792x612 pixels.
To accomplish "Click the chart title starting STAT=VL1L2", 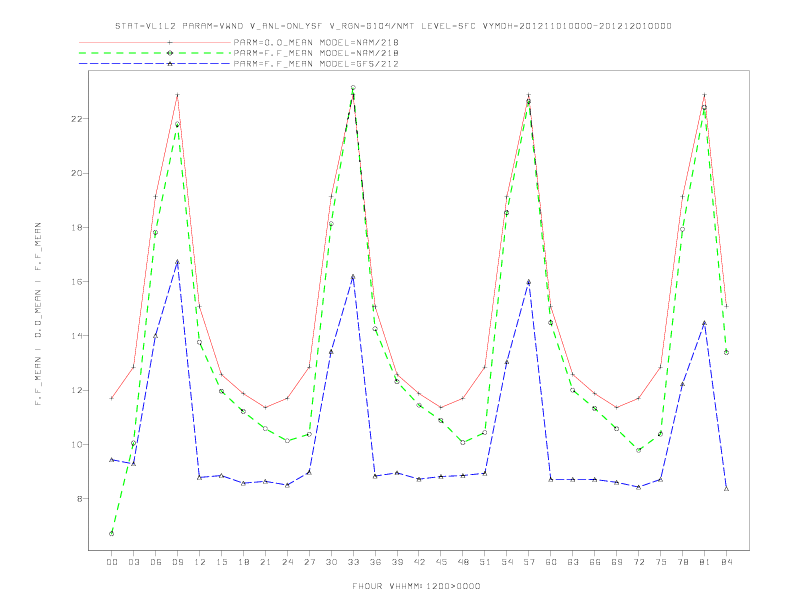I will (x=393, y=26).
